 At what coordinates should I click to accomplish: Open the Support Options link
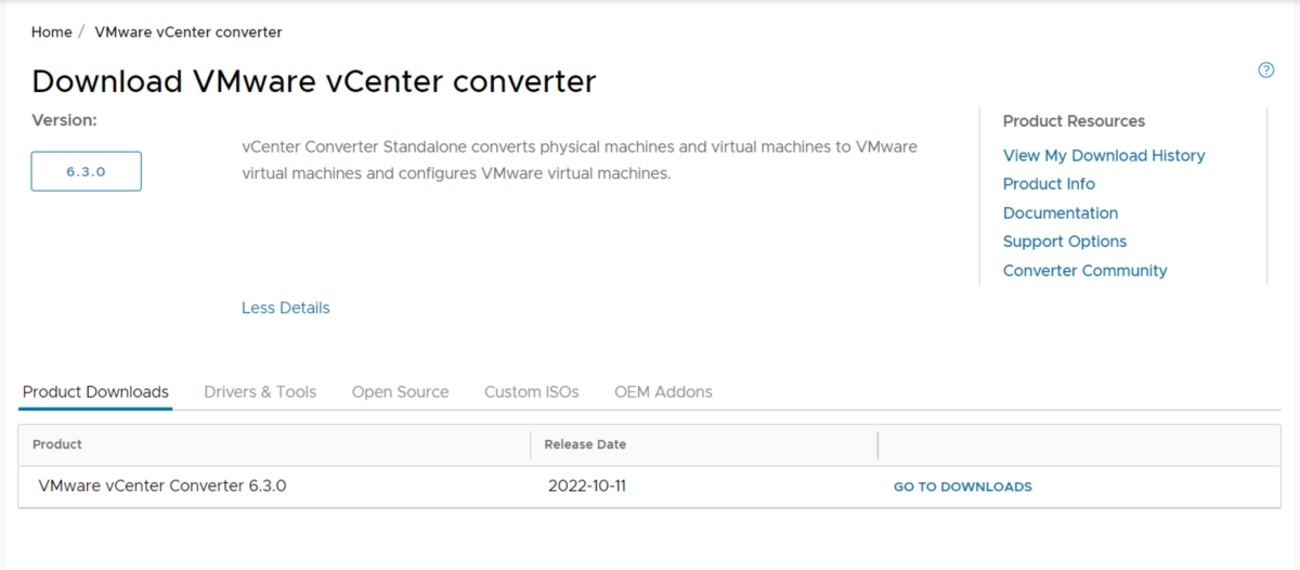tap(1064, 241)
